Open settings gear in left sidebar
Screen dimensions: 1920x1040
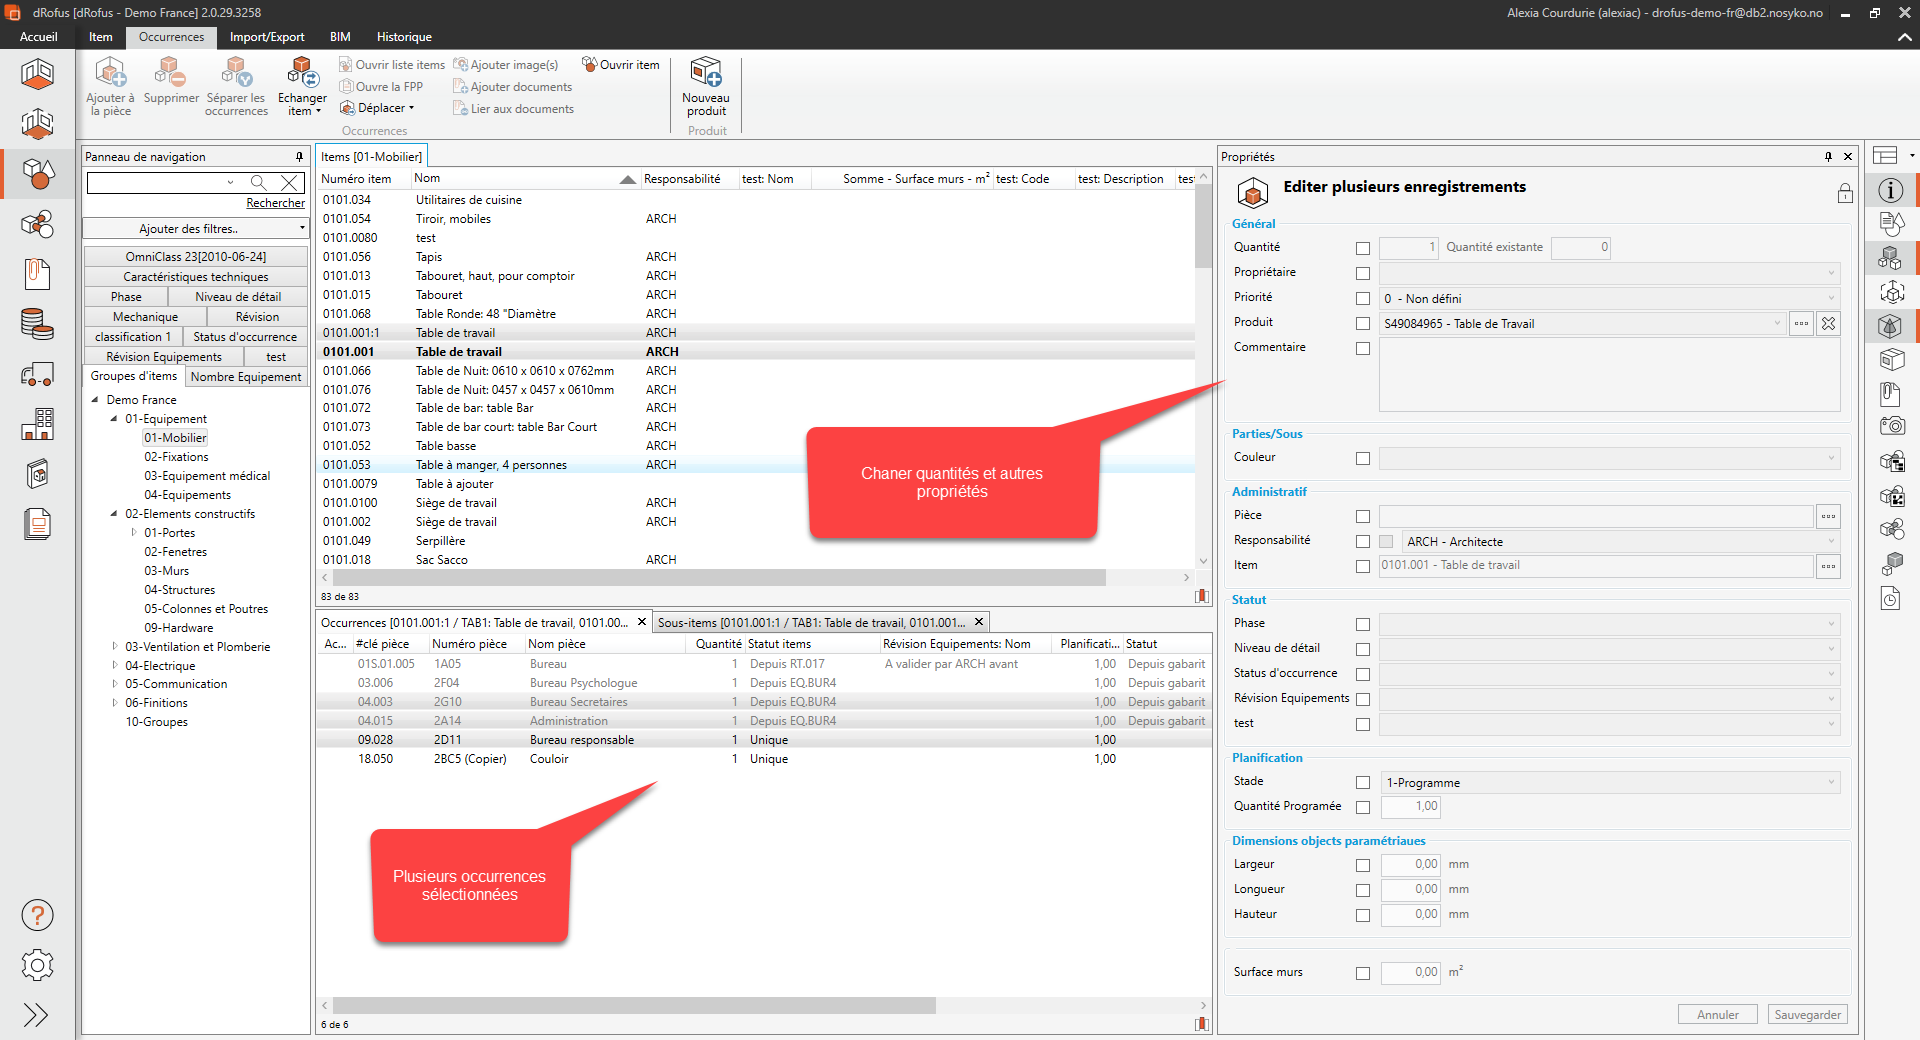(x=37, y=965)
